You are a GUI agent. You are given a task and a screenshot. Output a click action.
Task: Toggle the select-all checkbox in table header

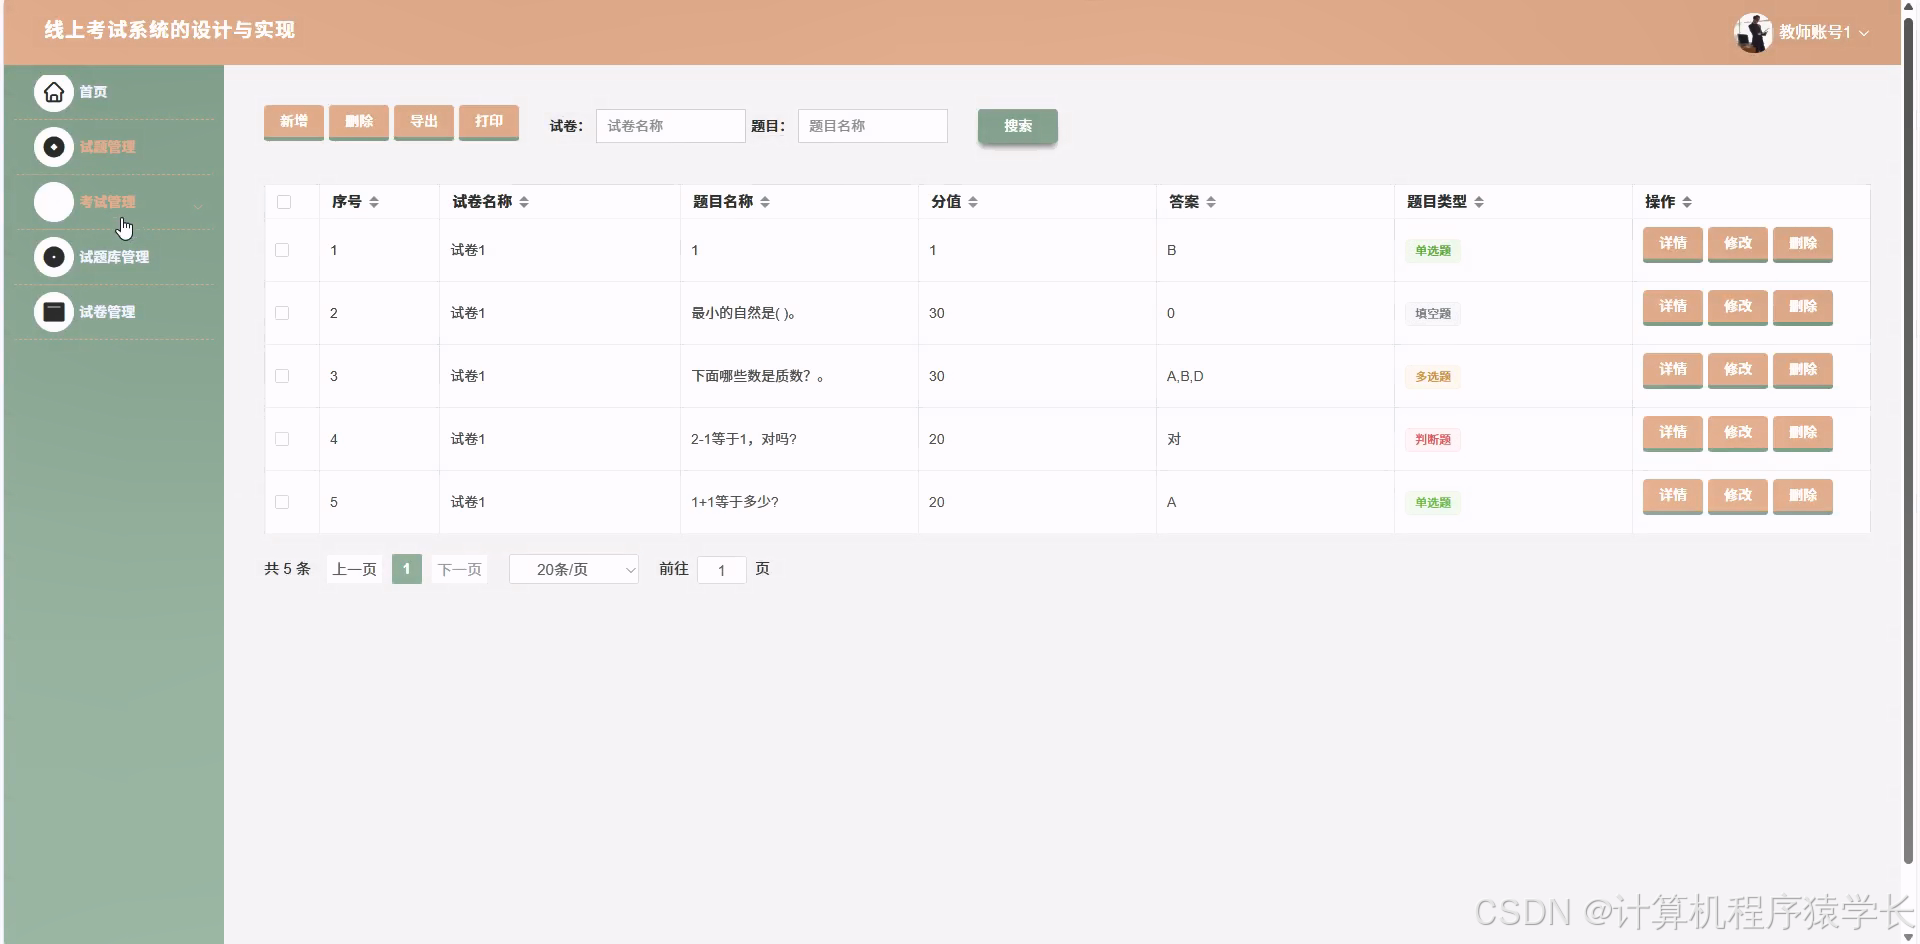(282, 202)
